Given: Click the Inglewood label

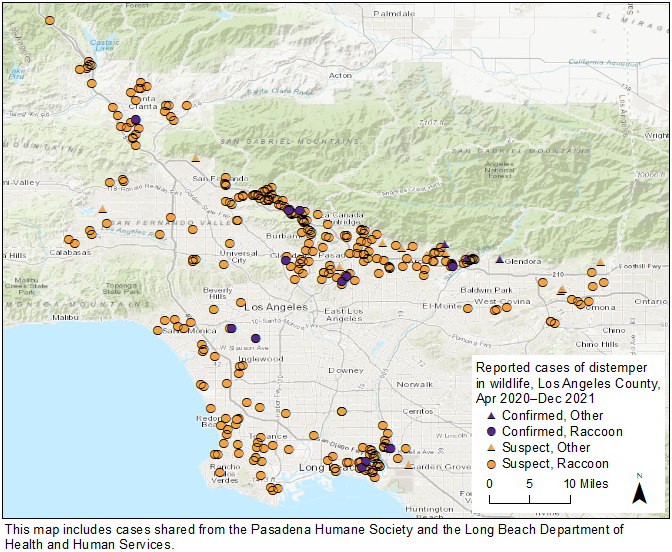Looking at the screenshot, I should [x=261, y=359].
